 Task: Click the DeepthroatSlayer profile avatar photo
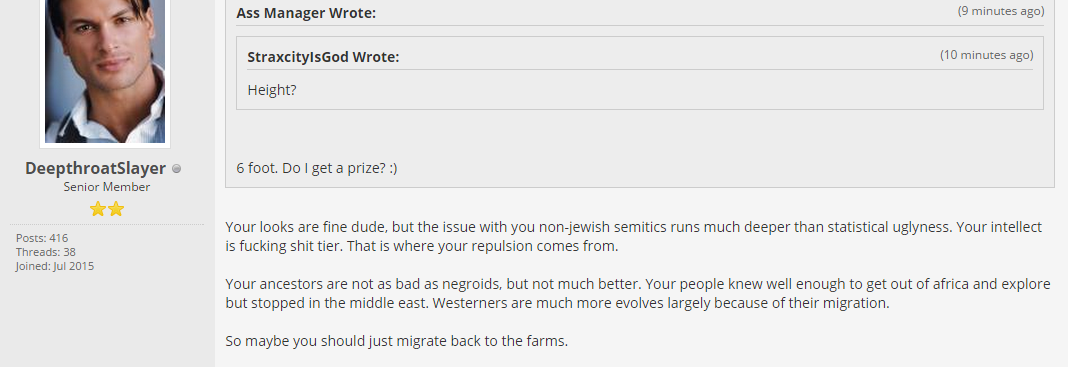coord(105,71)
